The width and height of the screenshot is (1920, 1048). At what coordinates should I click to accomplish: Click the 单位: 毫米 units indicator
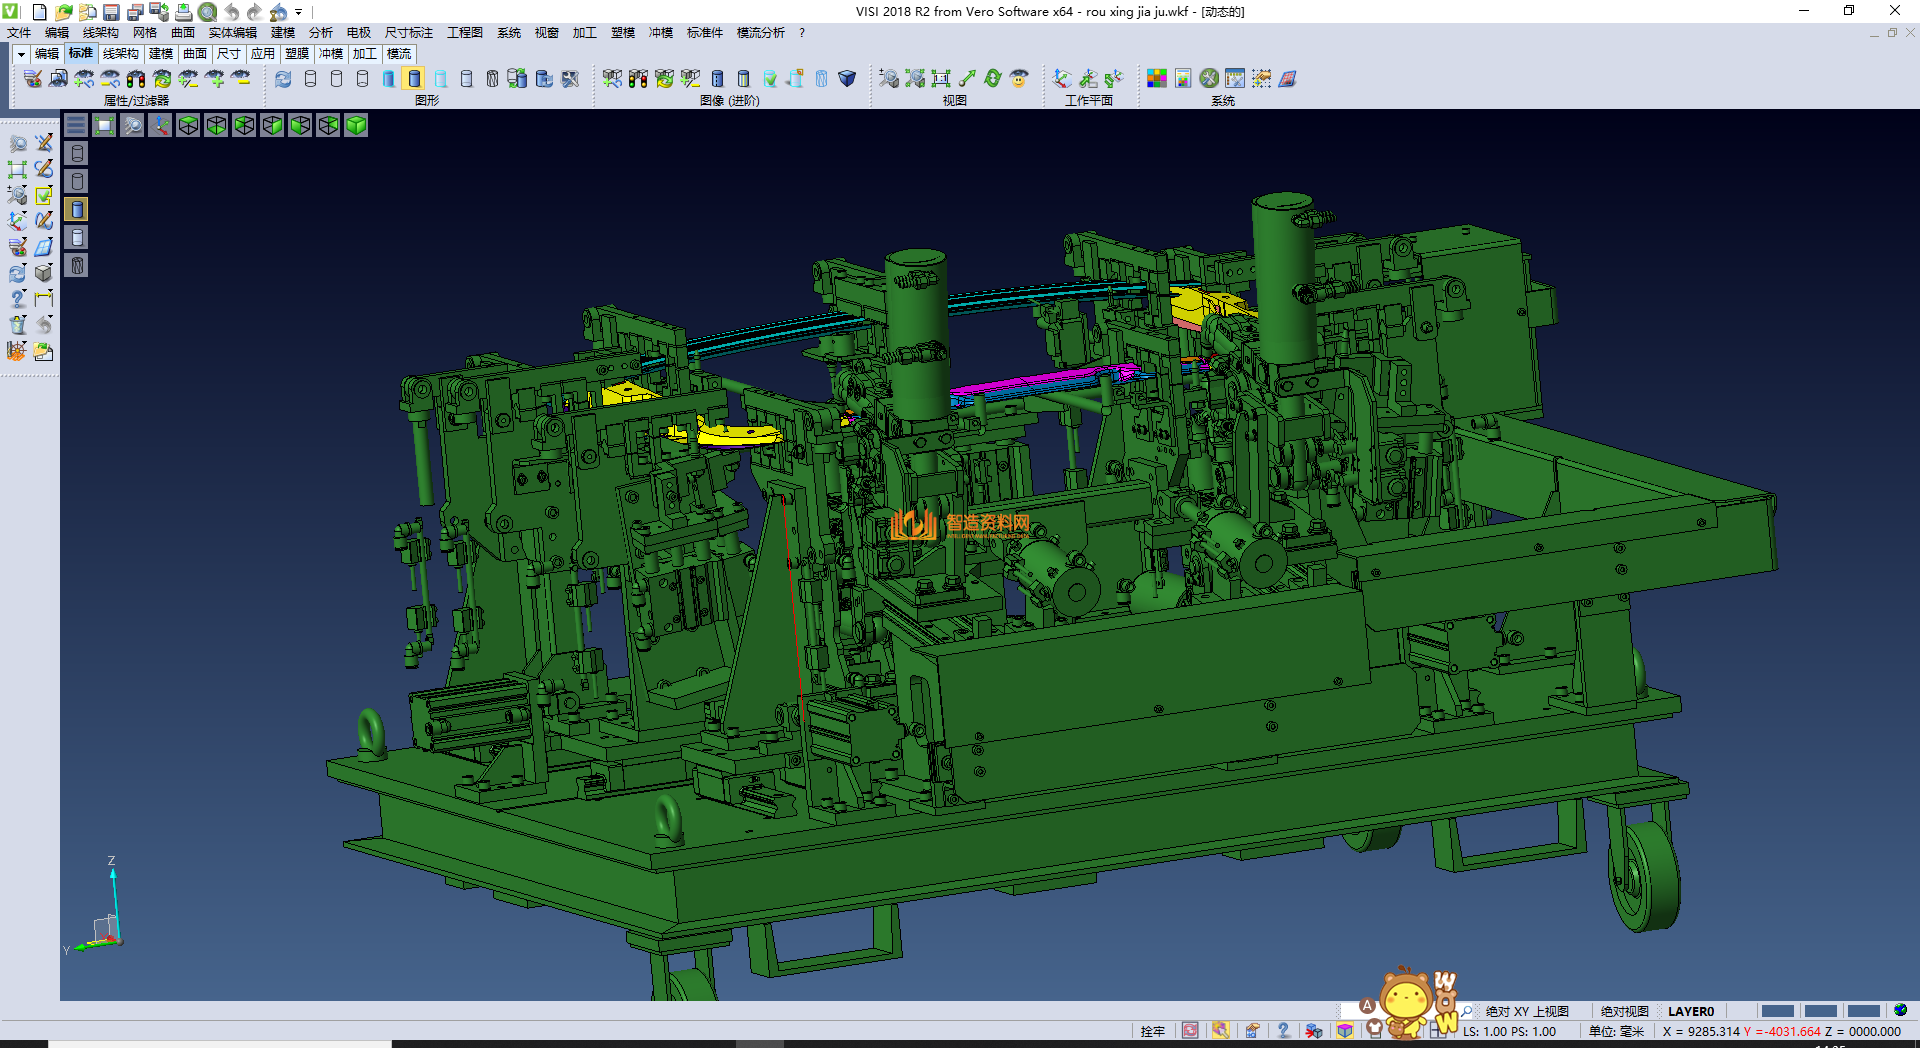(1616, 1031)
